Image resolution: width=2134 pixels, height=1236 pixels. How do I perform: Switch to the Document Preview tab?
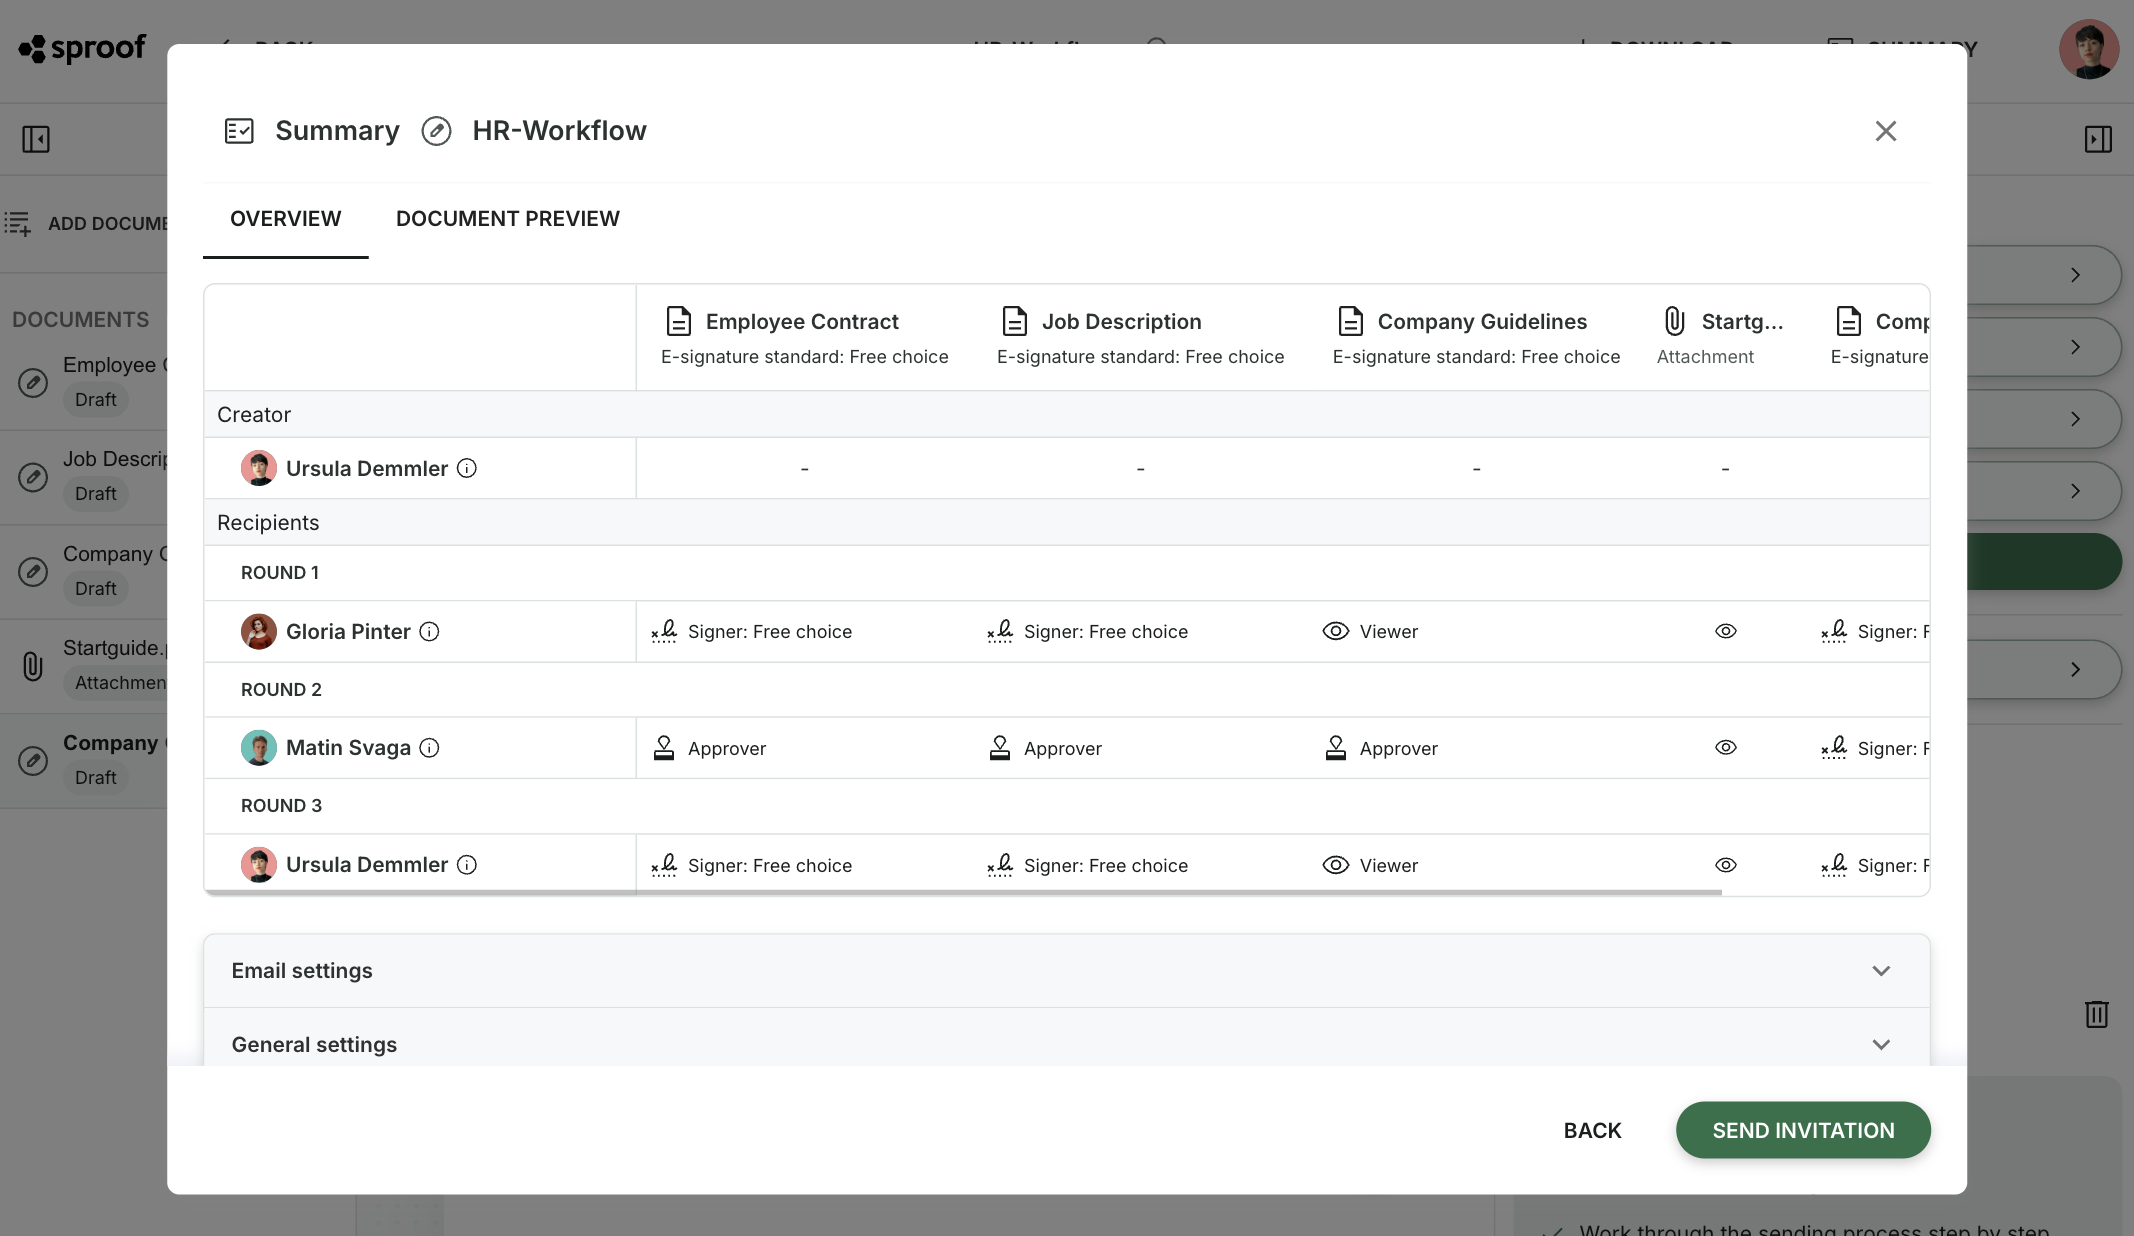507,219
